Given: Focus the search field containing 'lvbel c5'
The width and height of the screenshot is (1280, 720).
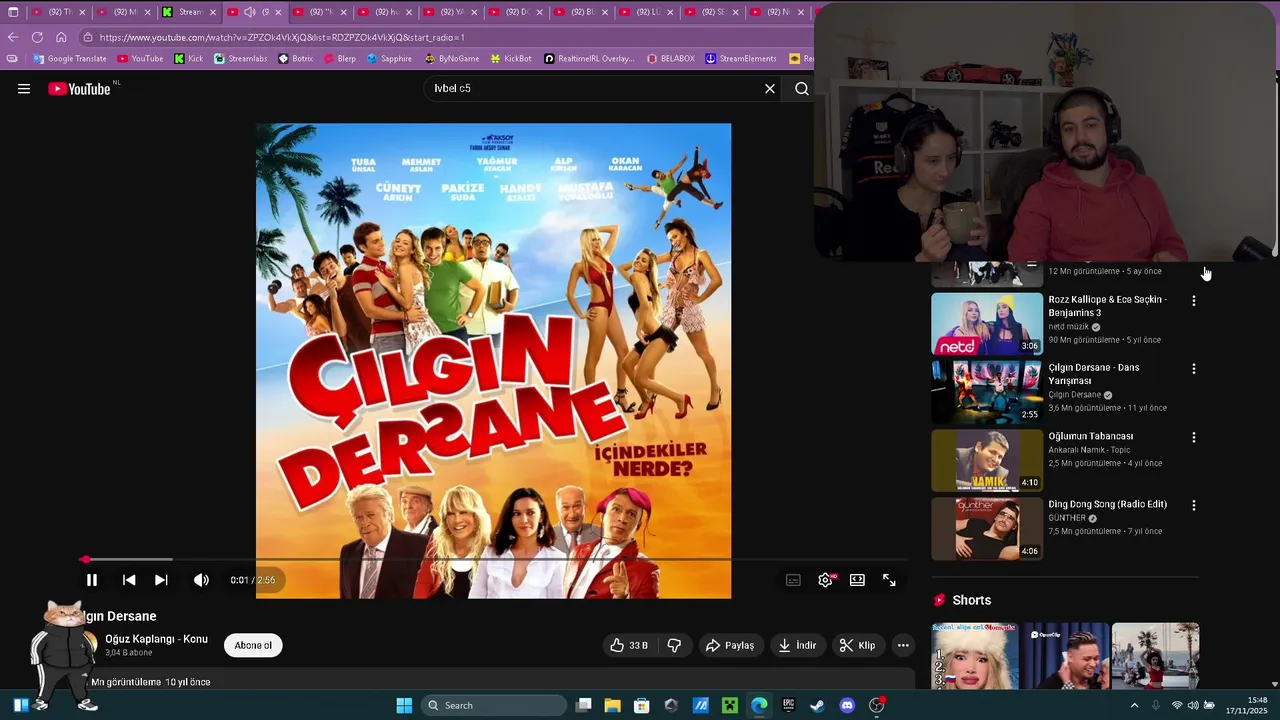Looking at the screenshot, I should click(592, 89).
